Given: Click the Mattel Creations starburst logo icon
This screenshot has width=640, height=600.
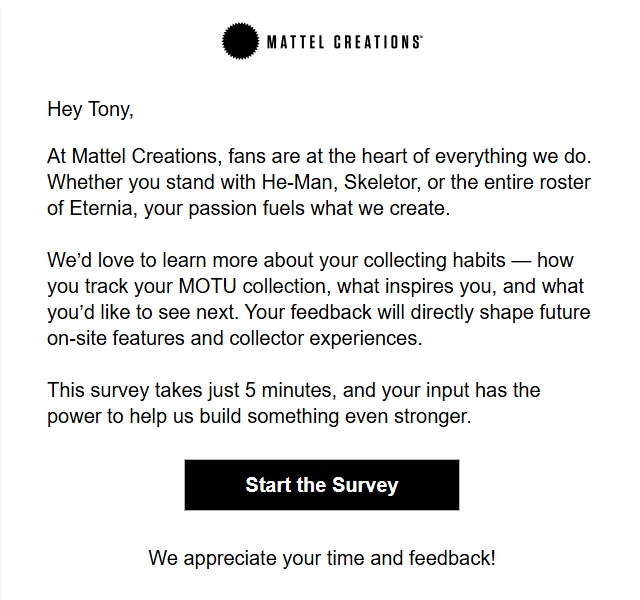Looking at the screenshot, I should click(x=239, y=41).
